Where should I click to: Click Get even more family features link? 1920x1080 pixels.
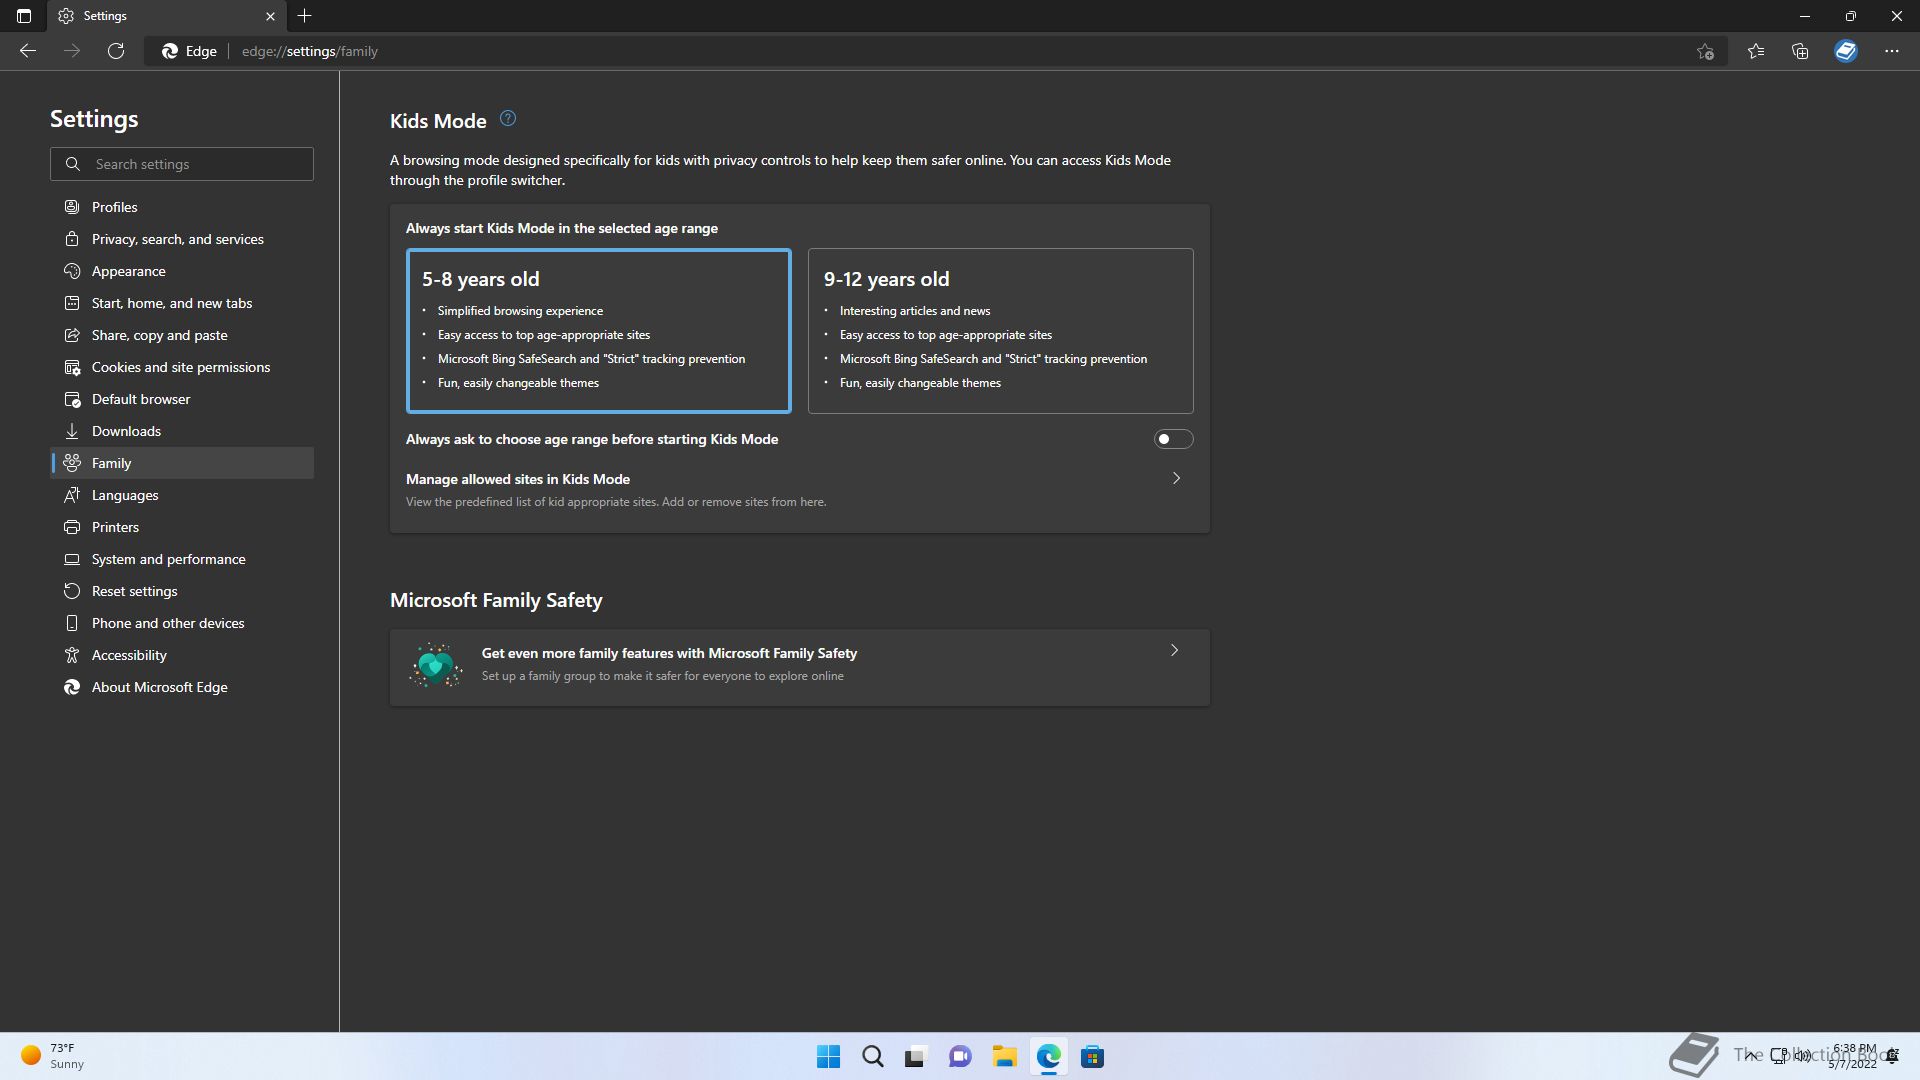[669, 653]
